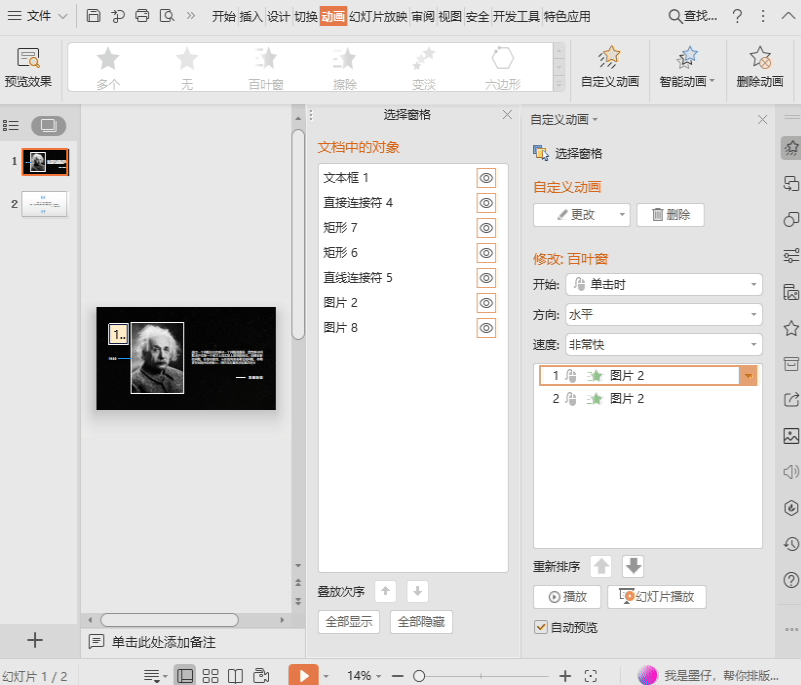Switch to outline view in slide panel
The height and width of the screenshot is (685, 801).
pos(11,125)
